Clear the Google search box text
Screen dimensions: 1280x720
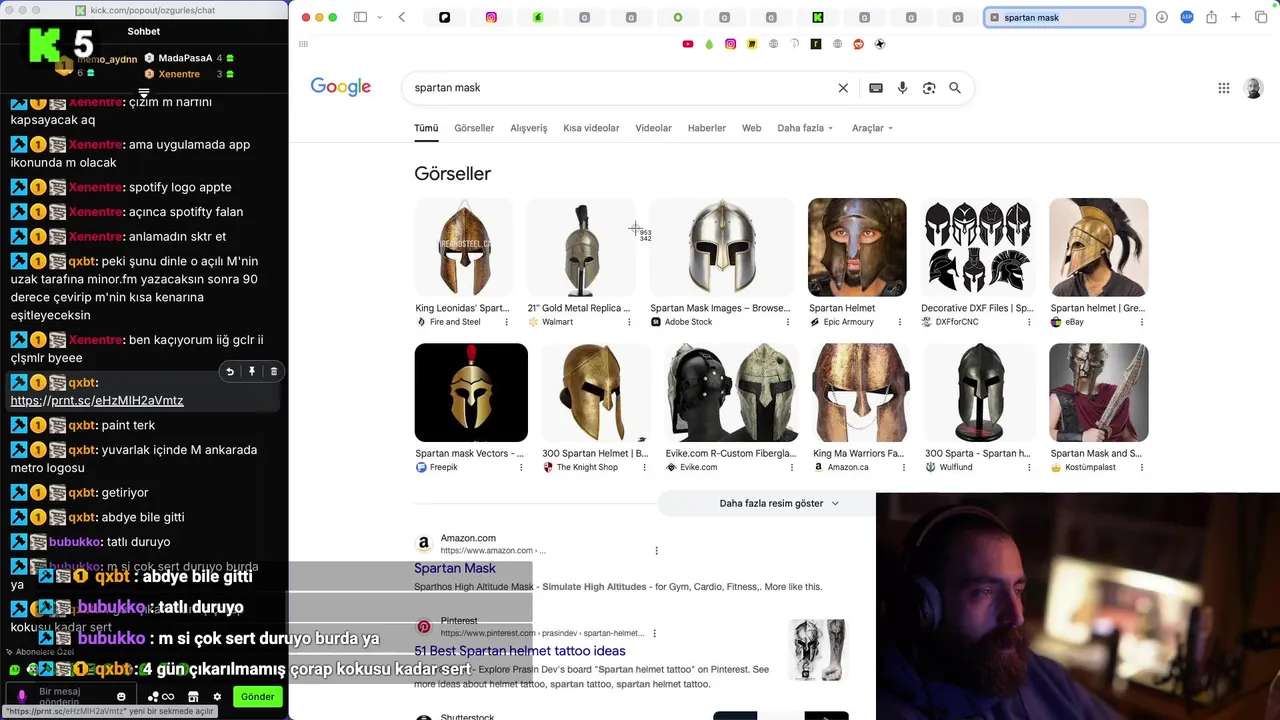pyautogui.click(x=843, y=88)
